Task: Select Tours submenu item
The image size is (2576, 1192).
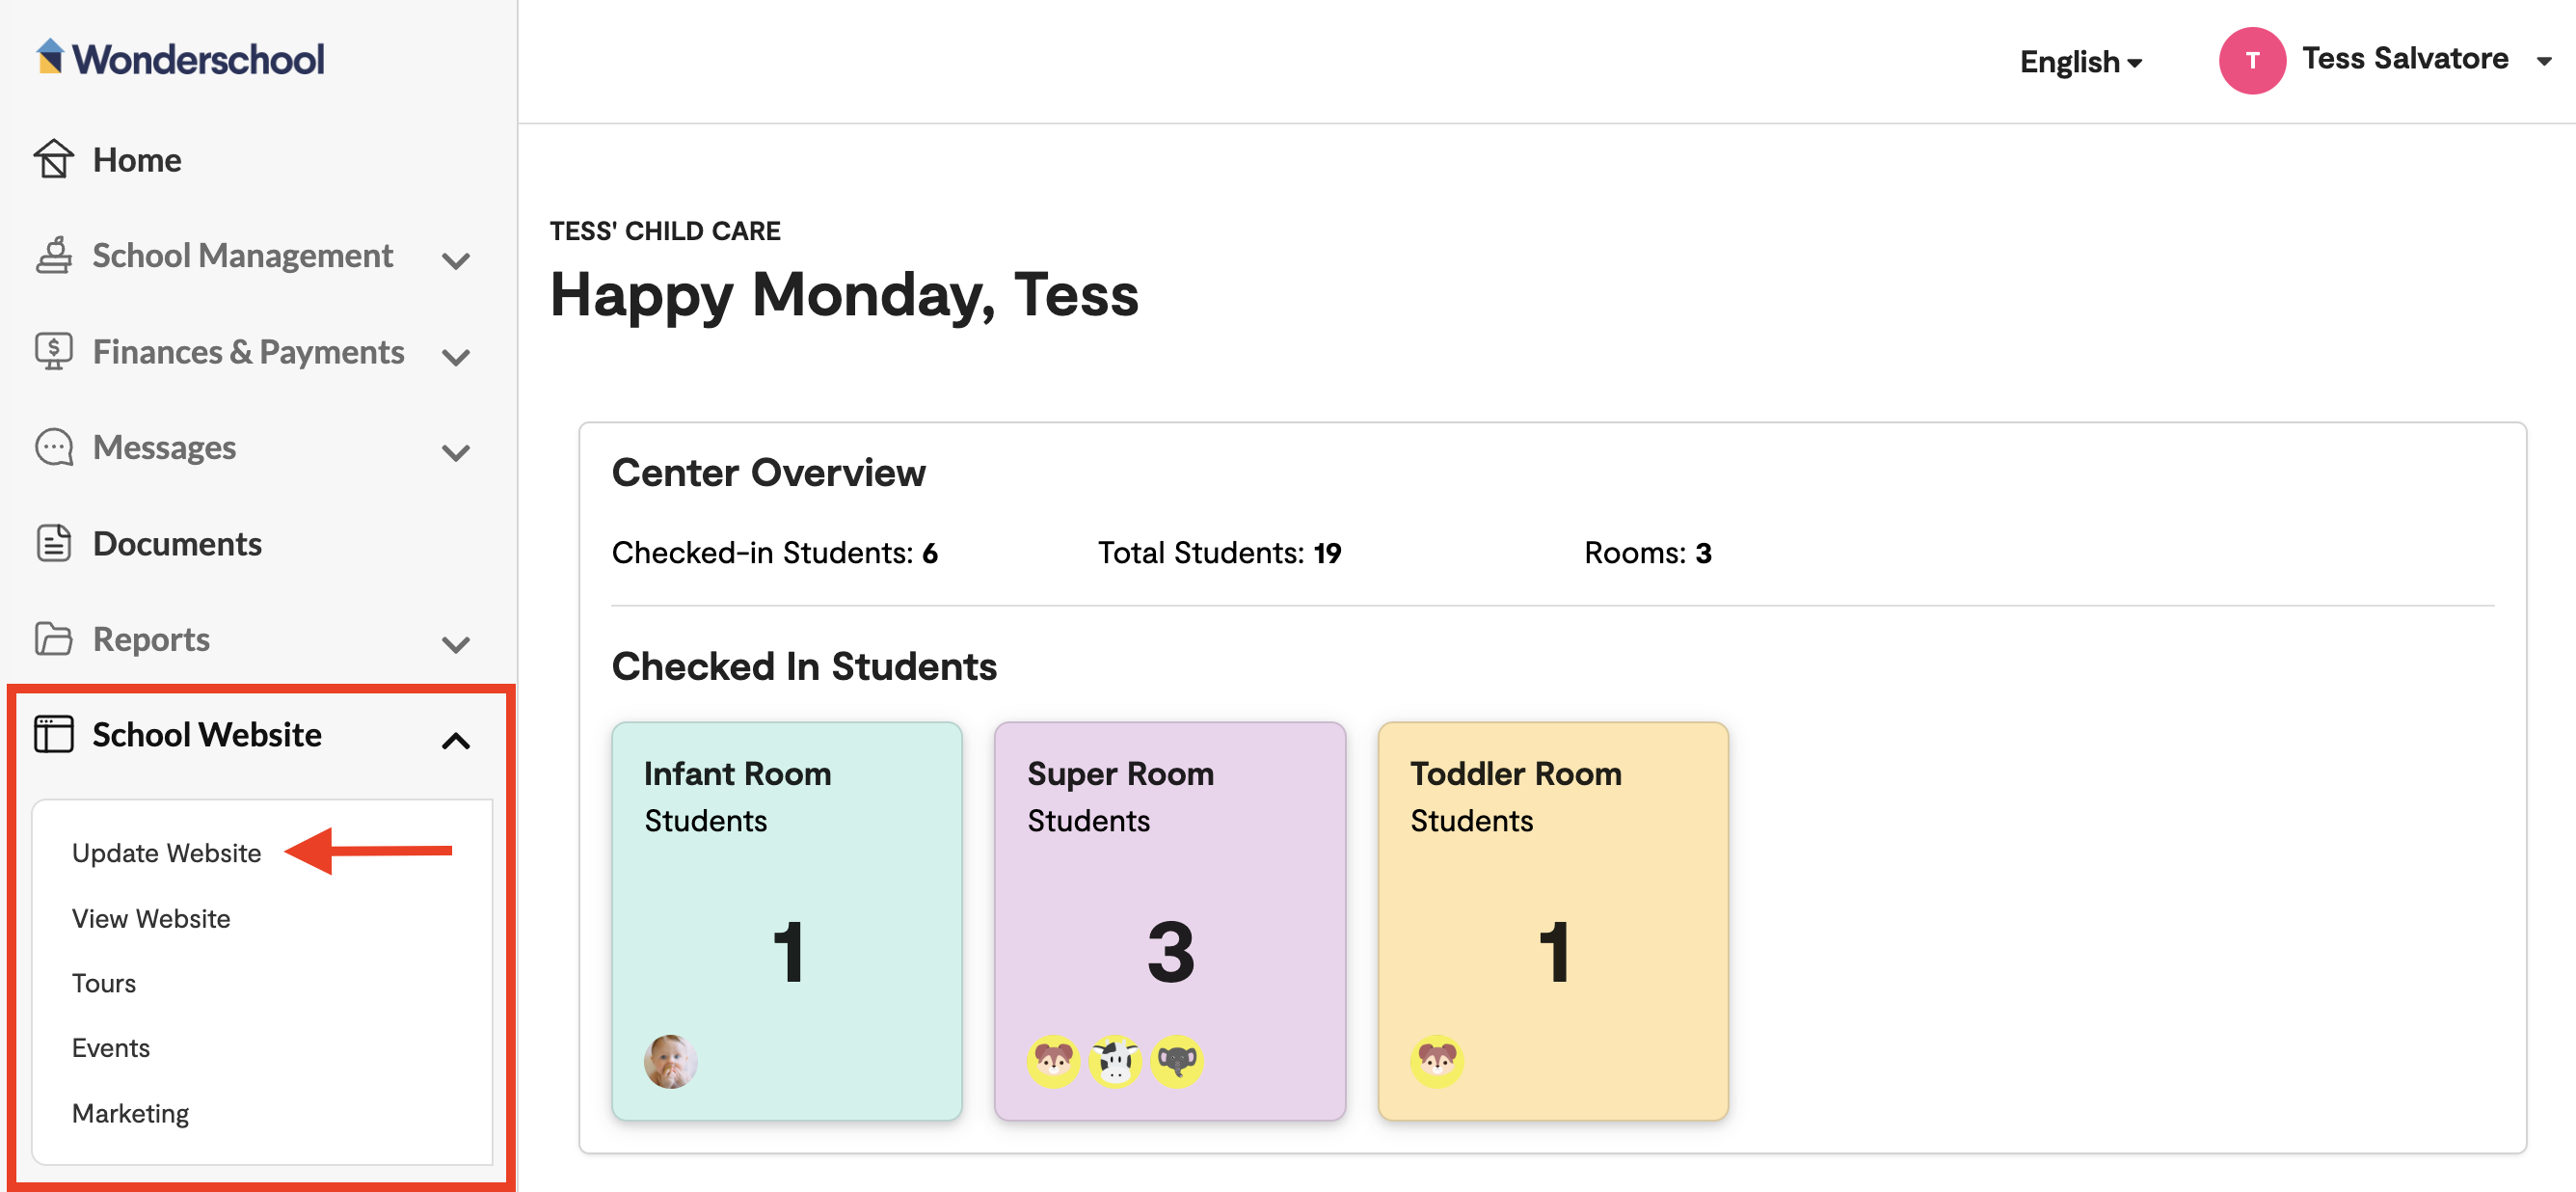Action: point(104,983)
